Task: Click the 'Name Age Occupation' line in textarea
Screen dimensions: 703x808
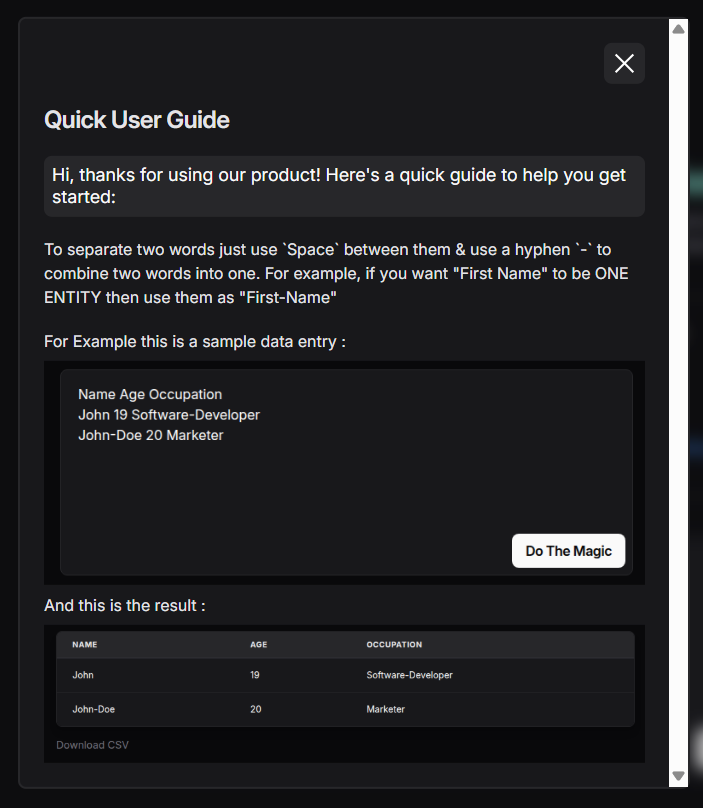Action: pos(150,394)
